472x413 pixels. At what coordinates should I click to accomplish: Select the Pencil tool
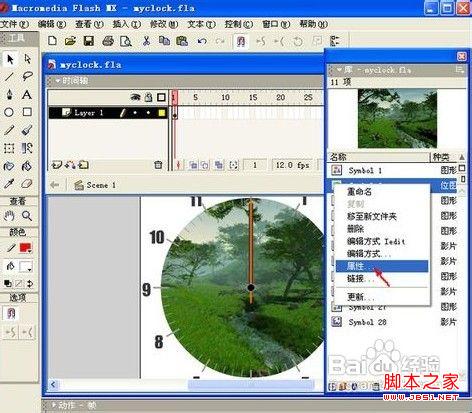pyautogui.click(x=9, y=130)
